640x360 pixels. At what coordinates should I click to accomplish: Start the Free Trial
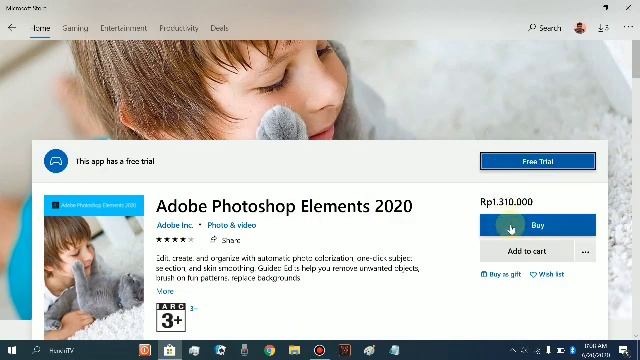click(538, 161)
